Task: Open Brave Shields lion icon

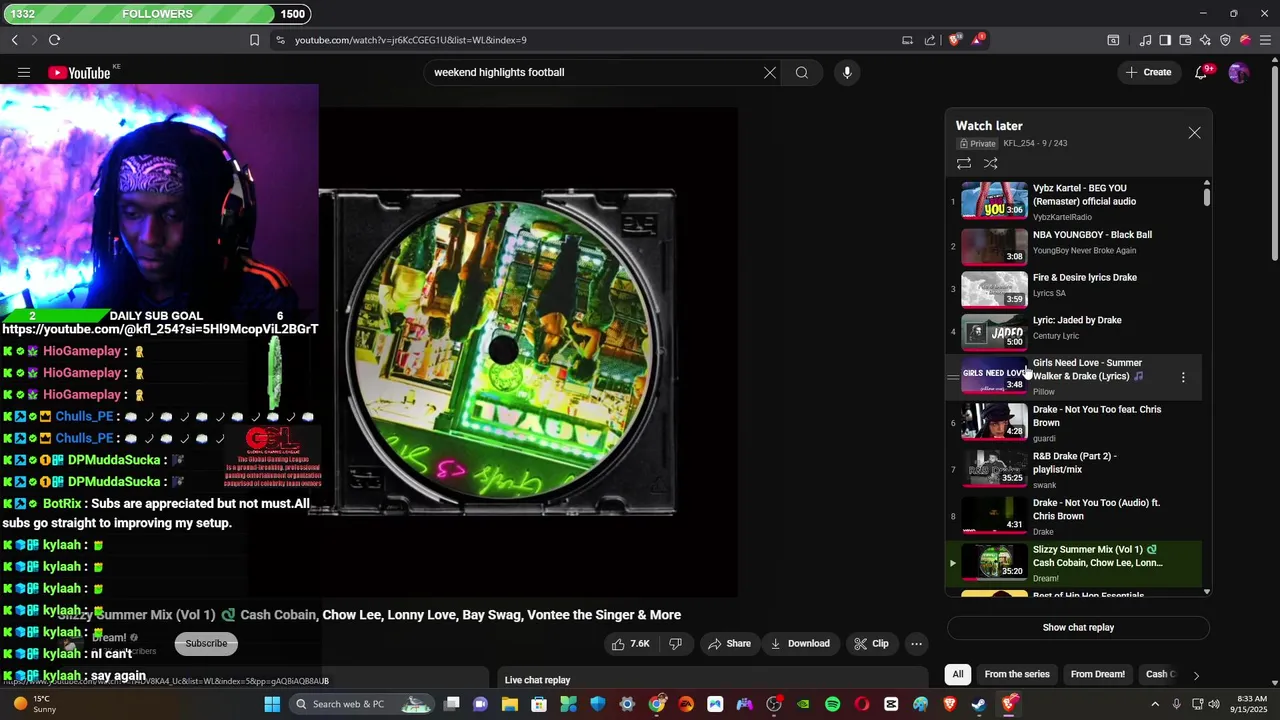Action: [955, 40]
